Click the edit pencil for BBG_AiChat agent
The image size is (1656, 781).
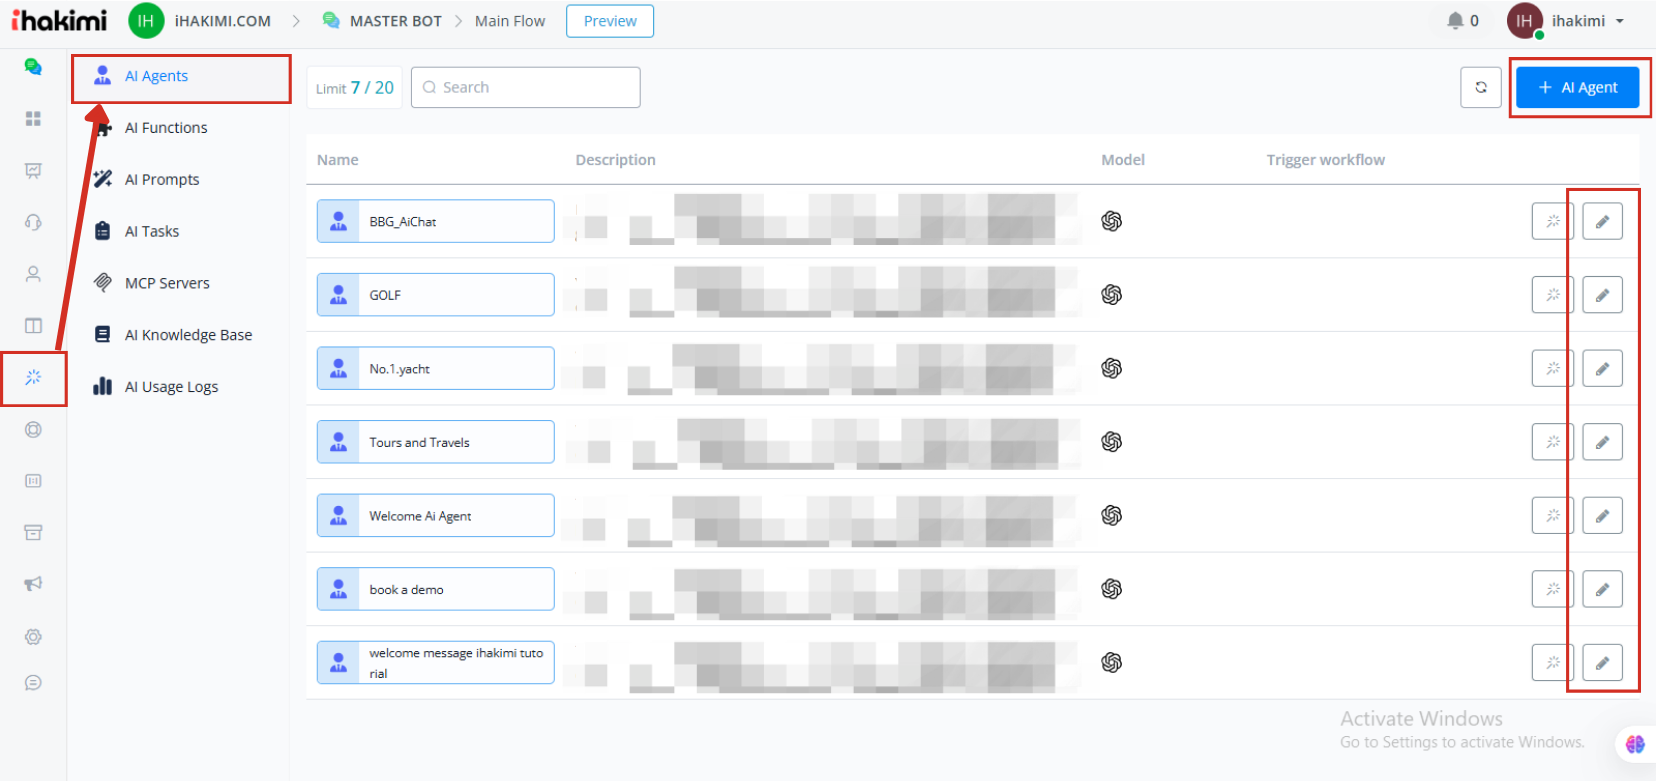[x=1602, y=221]
